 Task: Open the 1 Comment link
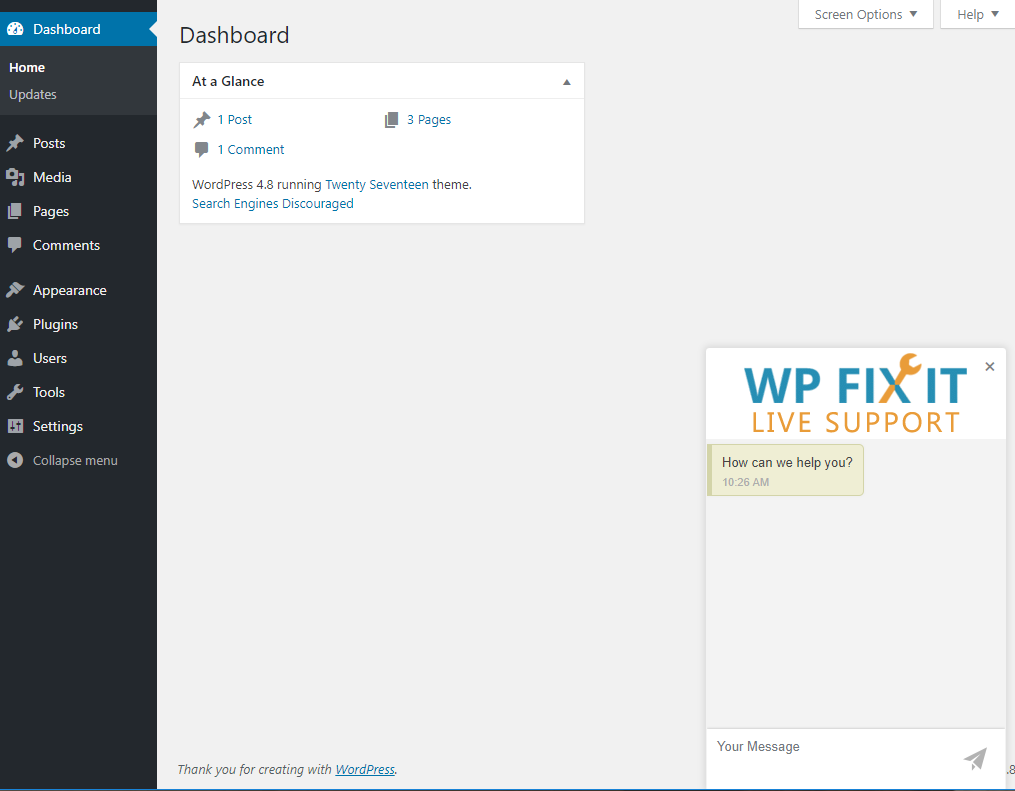[251, 150]
